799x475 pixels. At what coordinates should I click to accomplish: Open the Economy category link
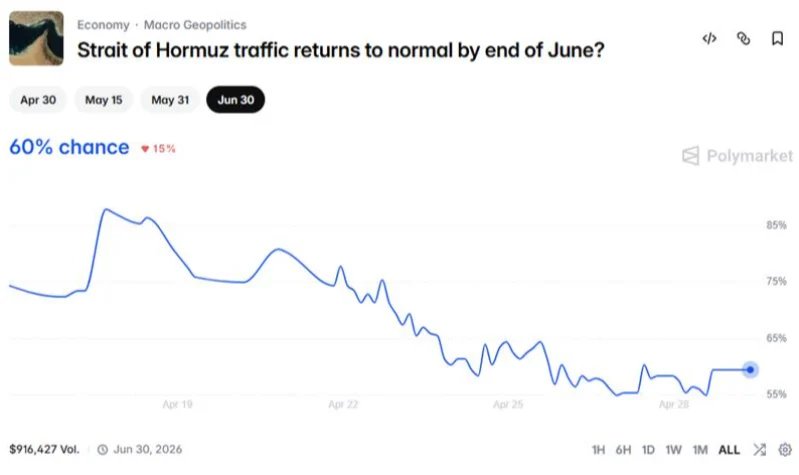(103, 24)
